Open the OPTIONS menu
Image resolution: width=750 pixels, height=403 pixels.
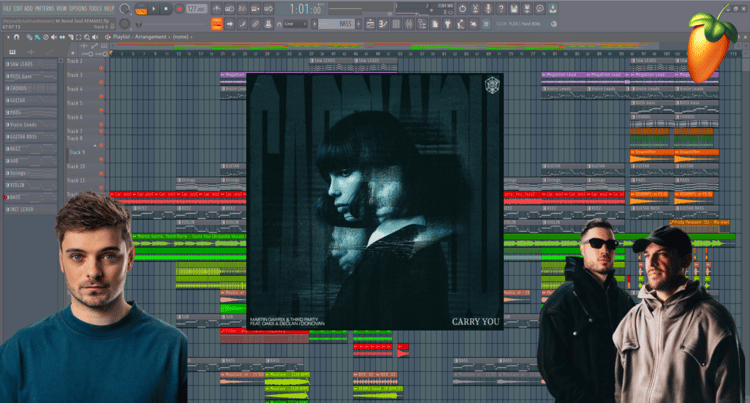pos(79,9)
